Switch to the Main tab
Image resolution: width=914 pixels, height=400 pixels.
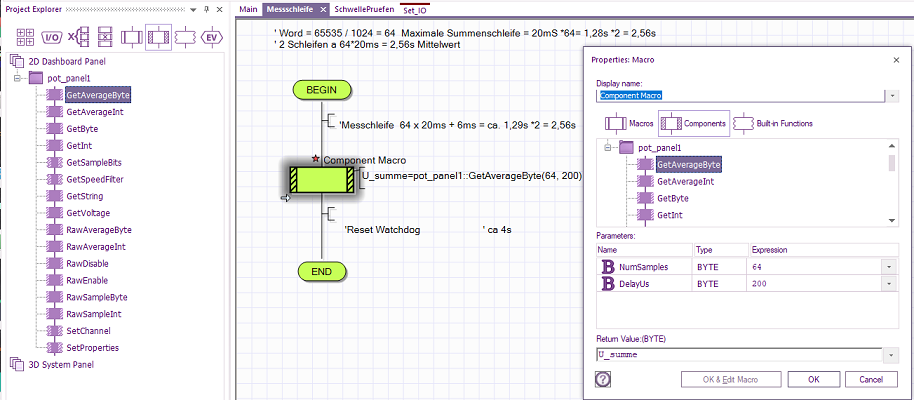249,9
